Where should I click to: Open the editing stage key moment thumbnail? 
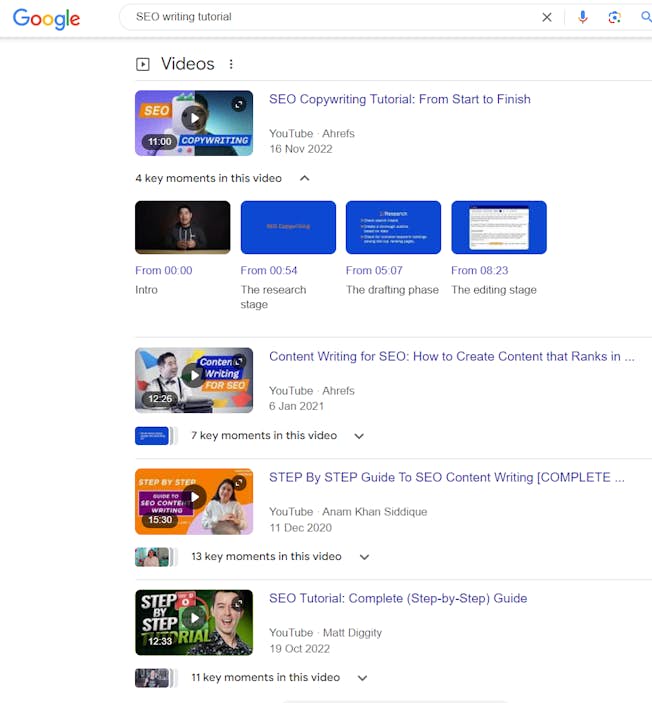[499, 227]
